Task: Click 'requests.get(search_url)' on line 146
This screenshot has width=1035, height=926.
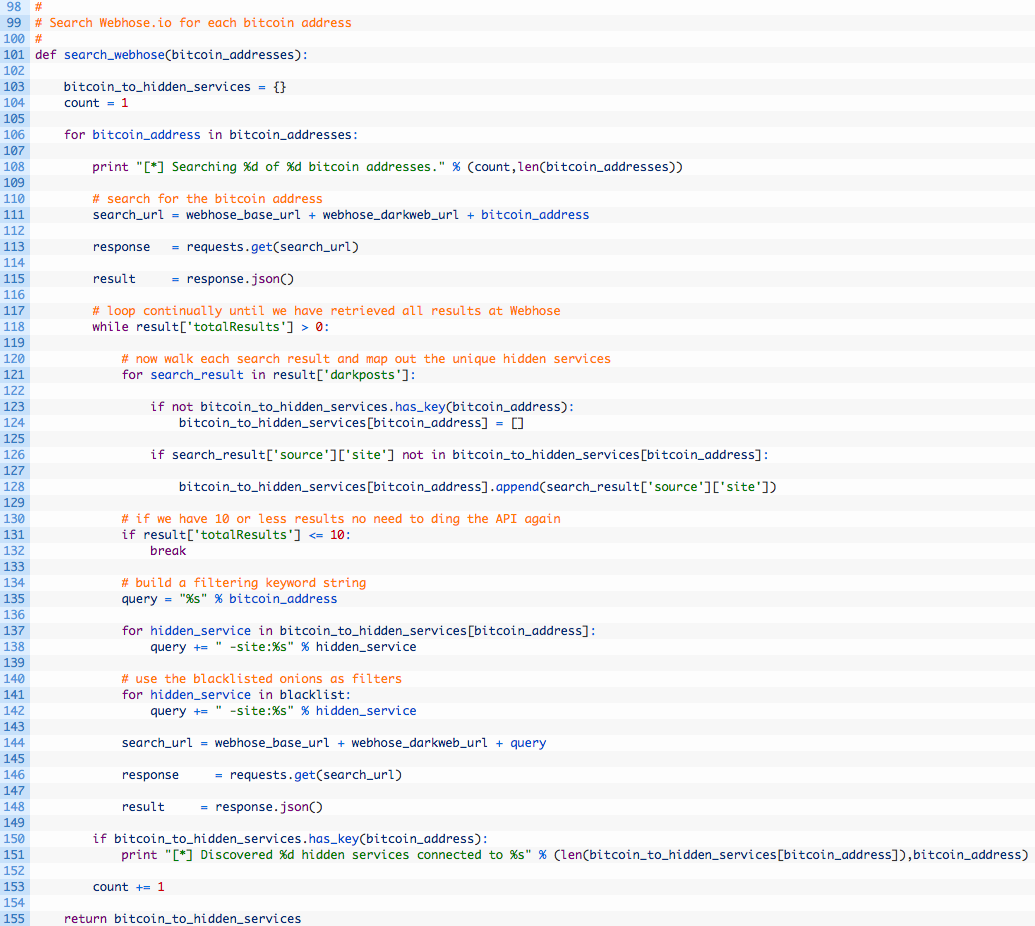Action: (316, 775)
